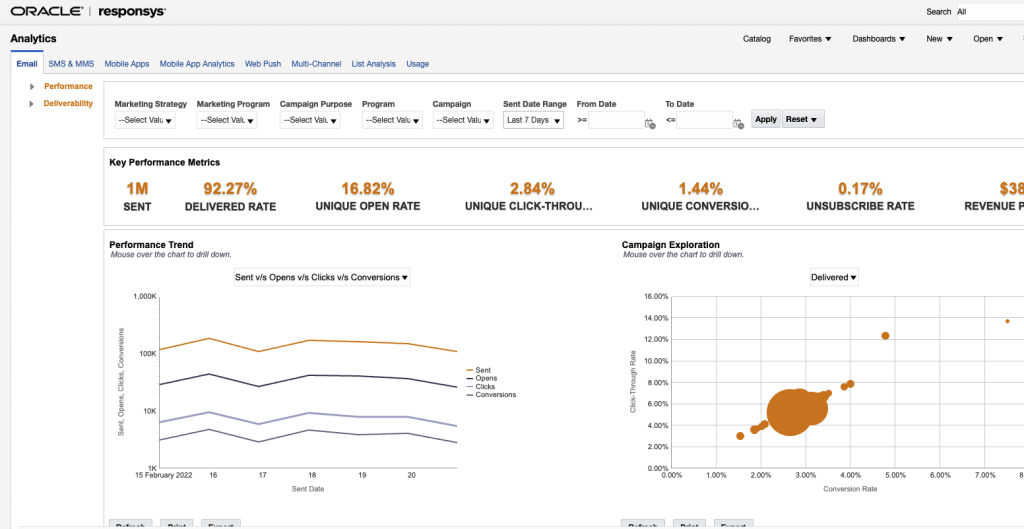Open the New menu
Image resolution: width=1024 pixels, height=529 pixels.
click(x=939, y=39)
